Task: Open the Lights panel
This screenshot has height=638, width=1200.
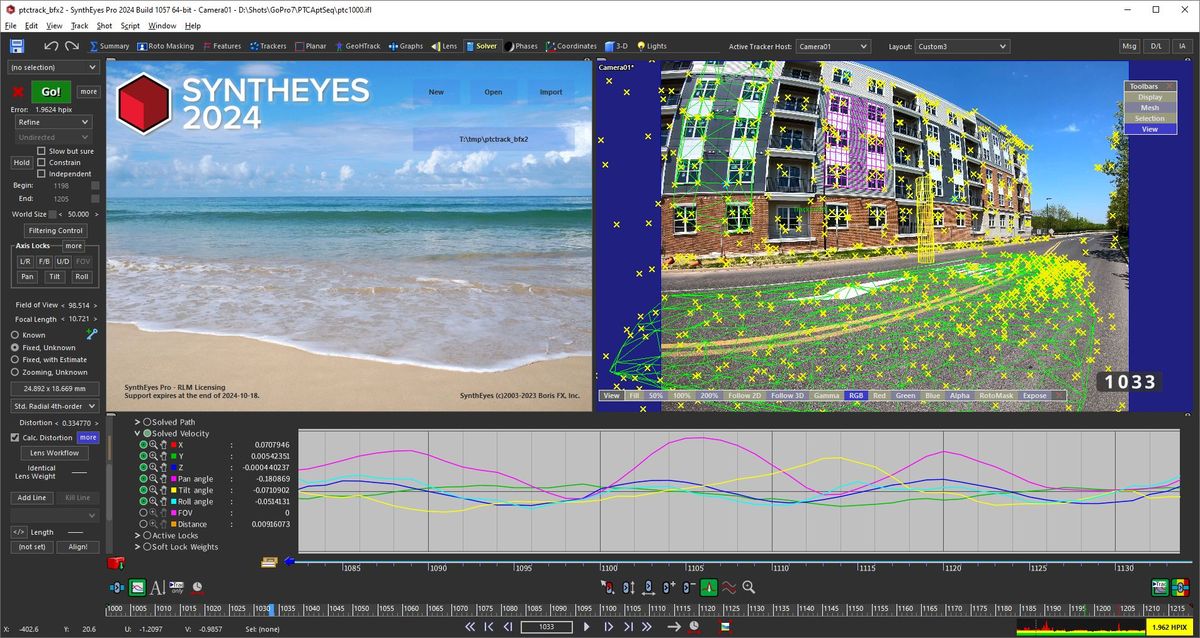Action: coord(650,45)
